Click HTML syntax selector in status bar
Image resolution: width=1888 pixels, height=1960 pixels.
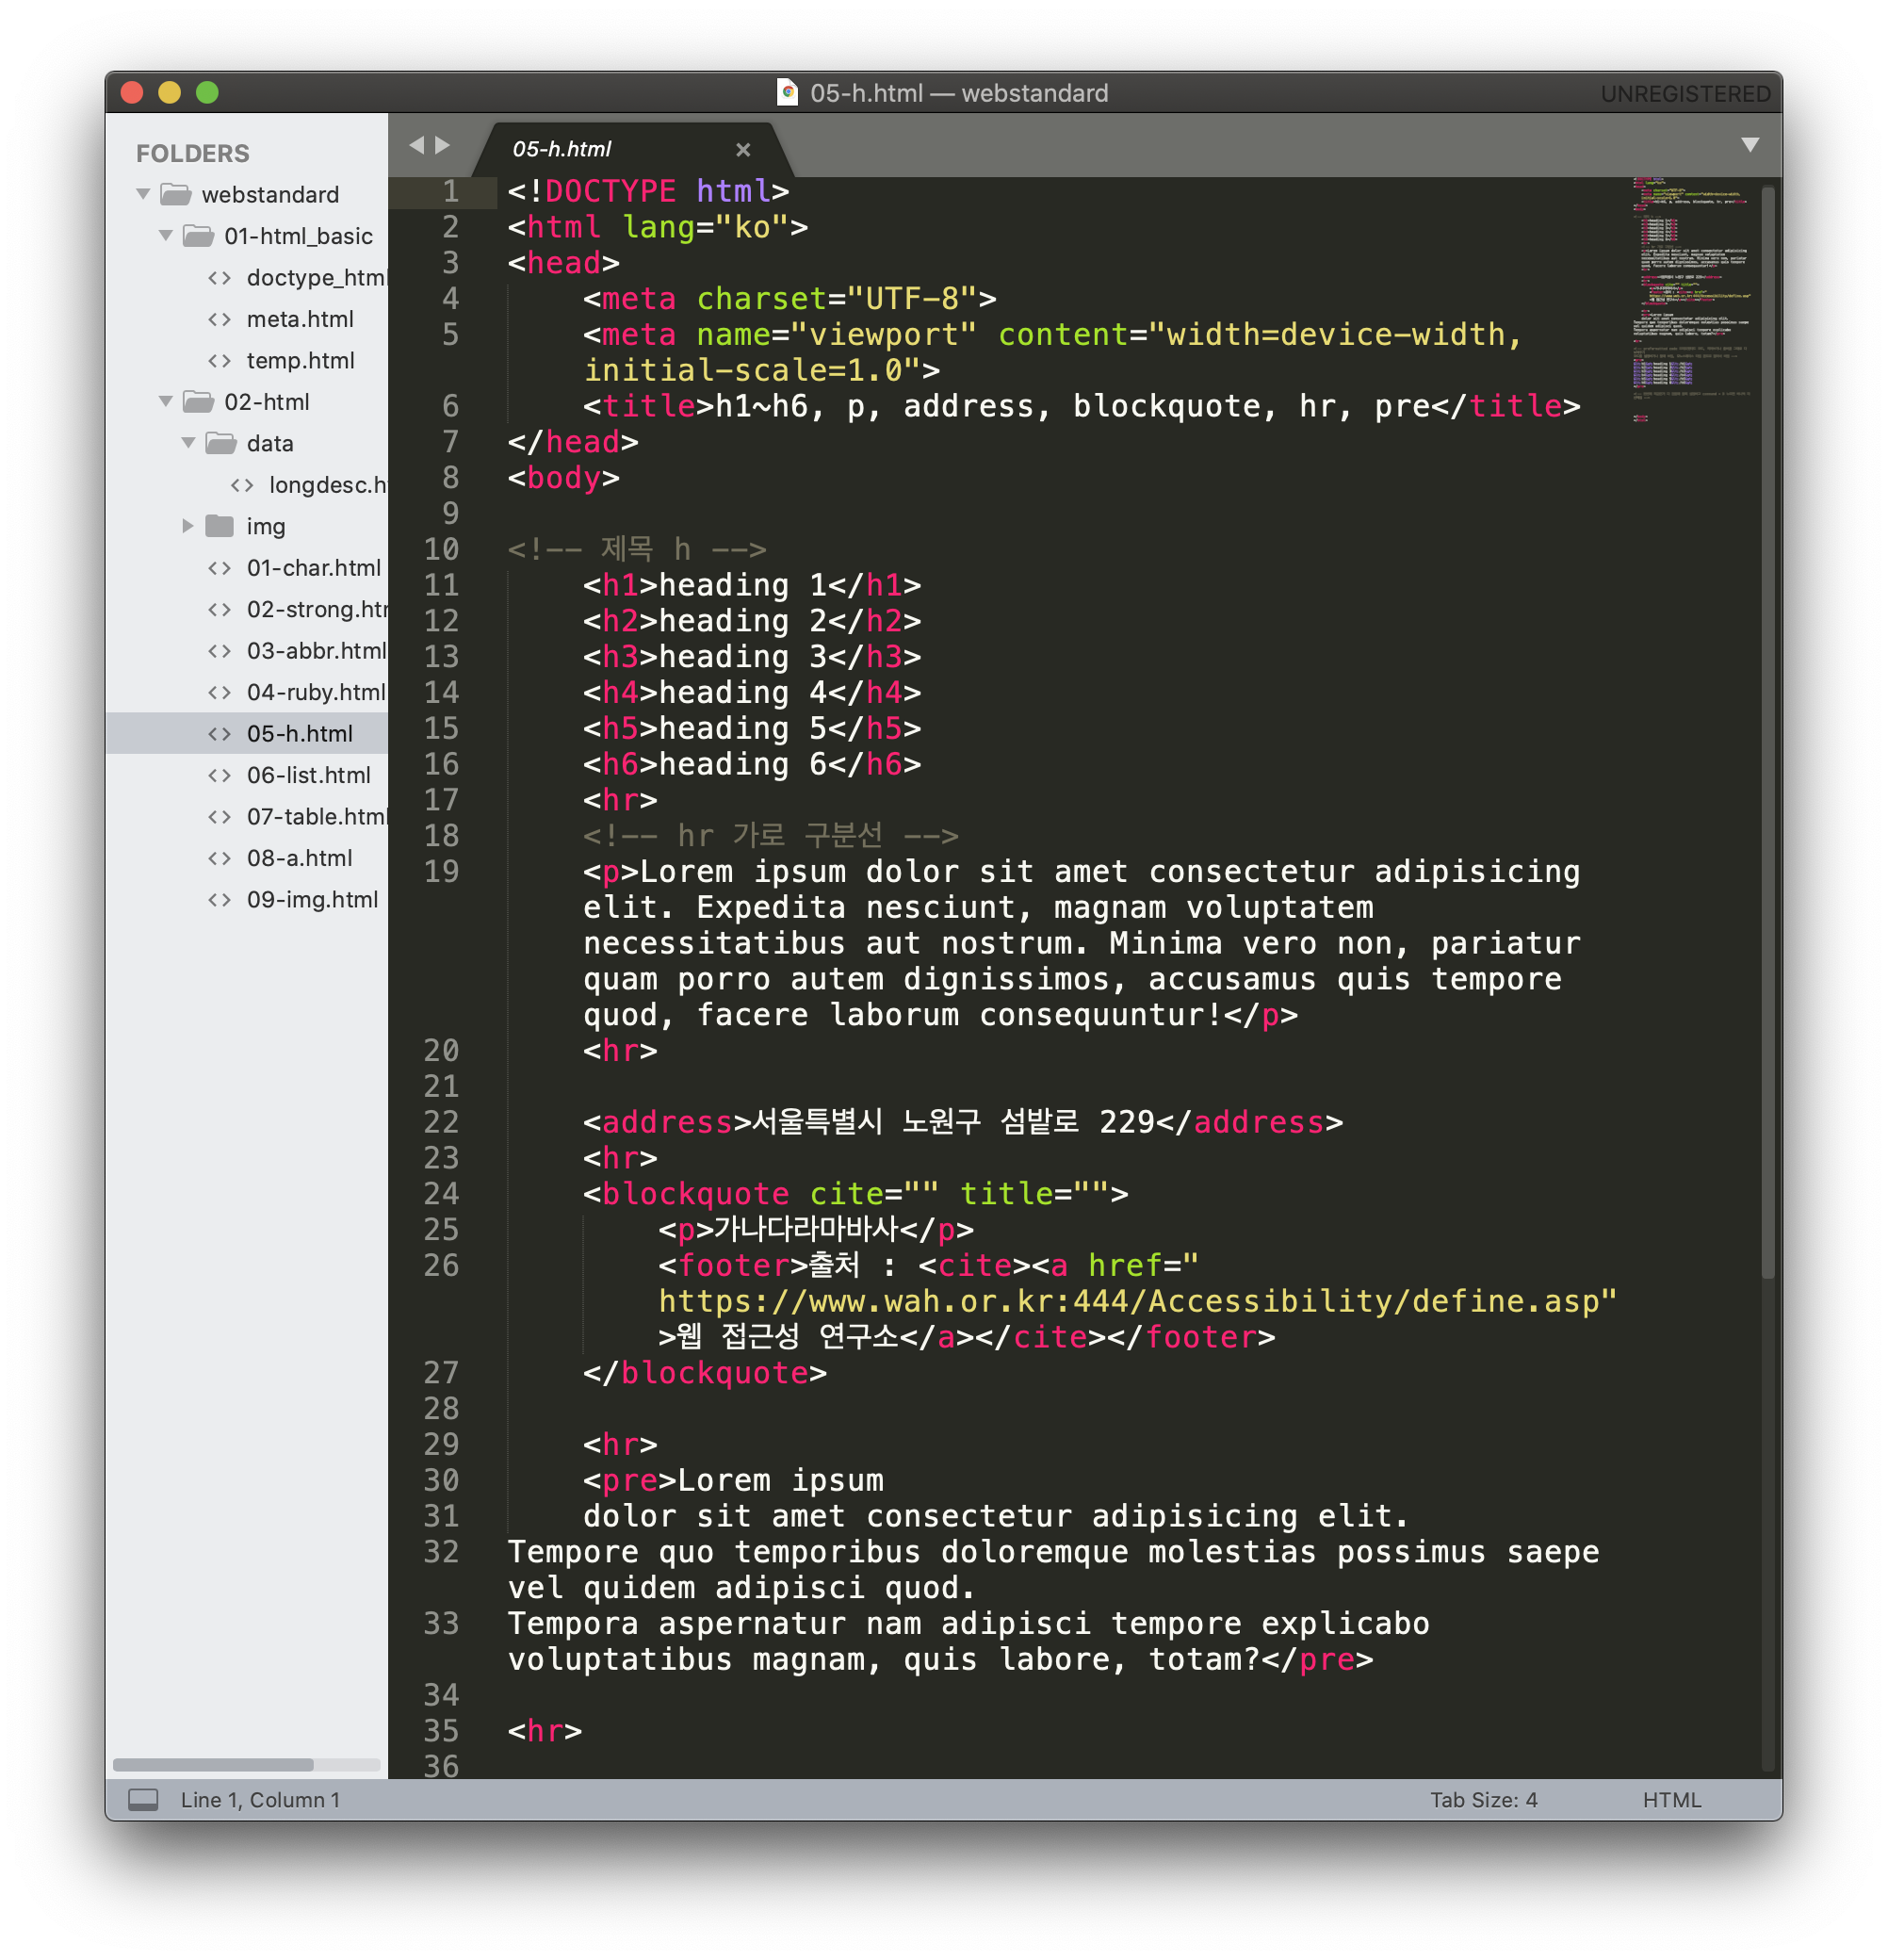(x=1671, y=1800)
